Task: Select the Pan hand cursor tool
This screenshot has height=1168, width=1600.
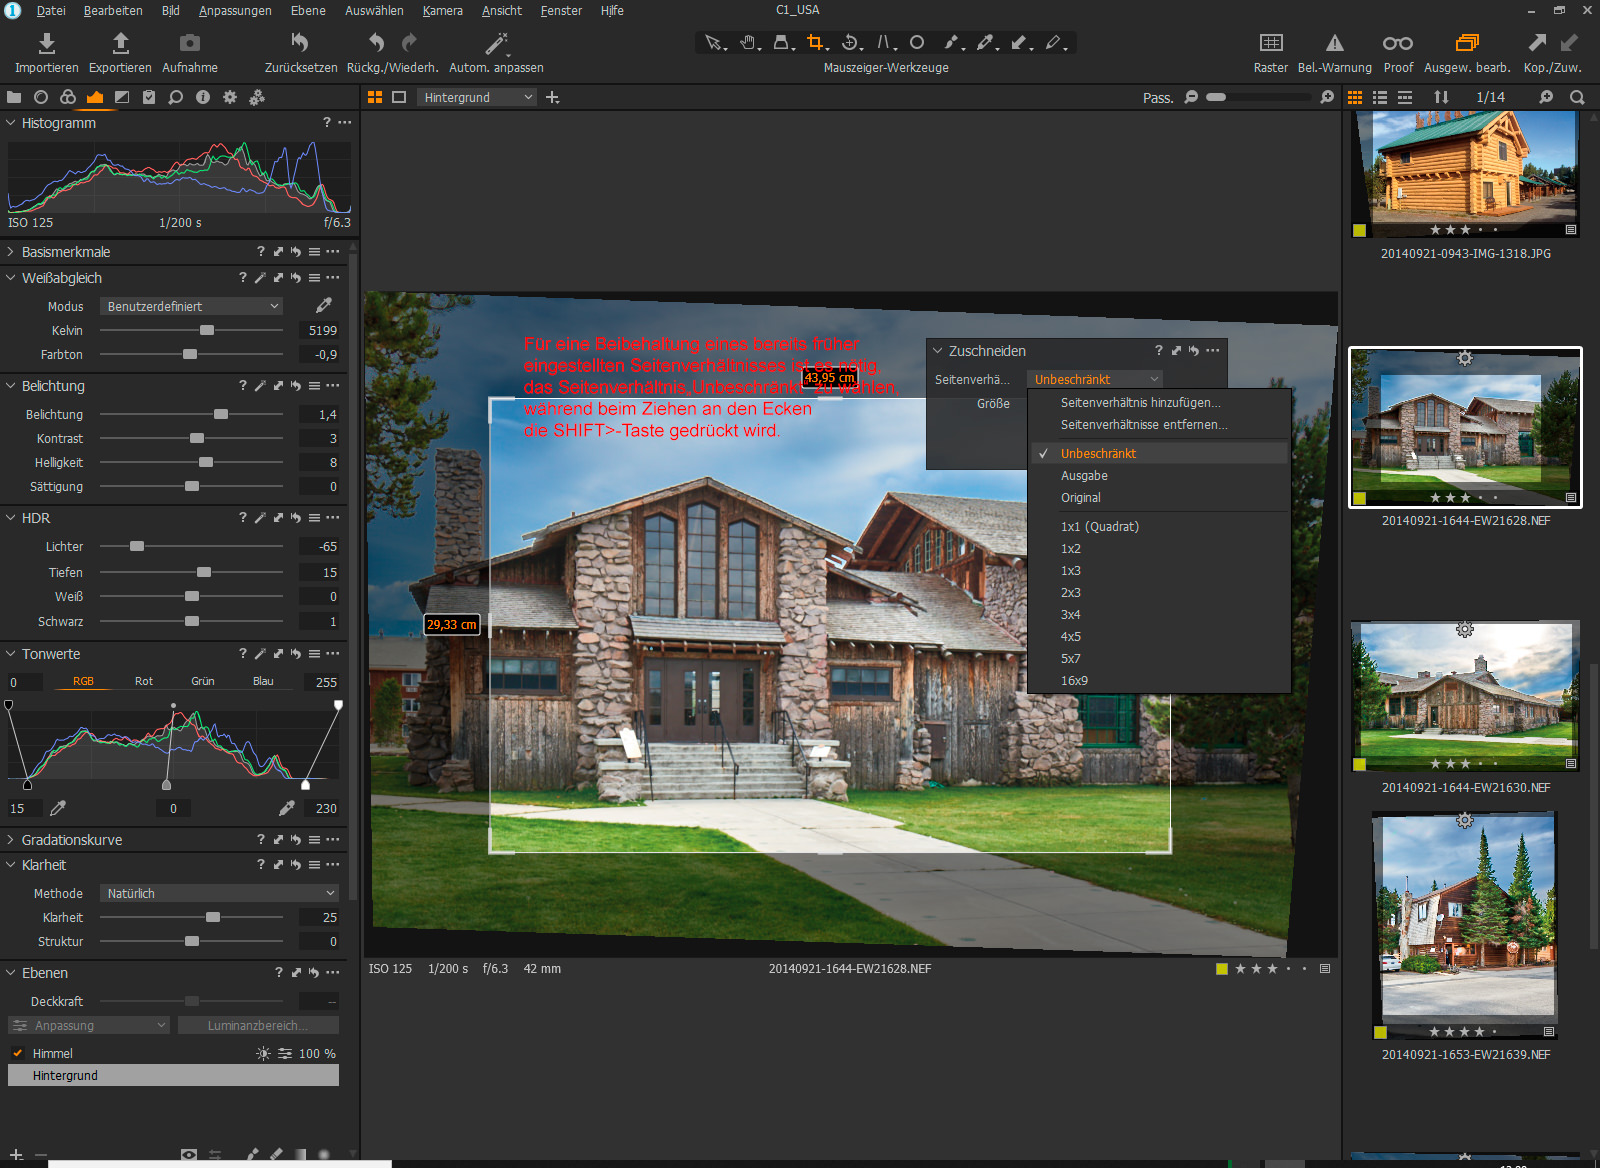Action: [748, 43]
